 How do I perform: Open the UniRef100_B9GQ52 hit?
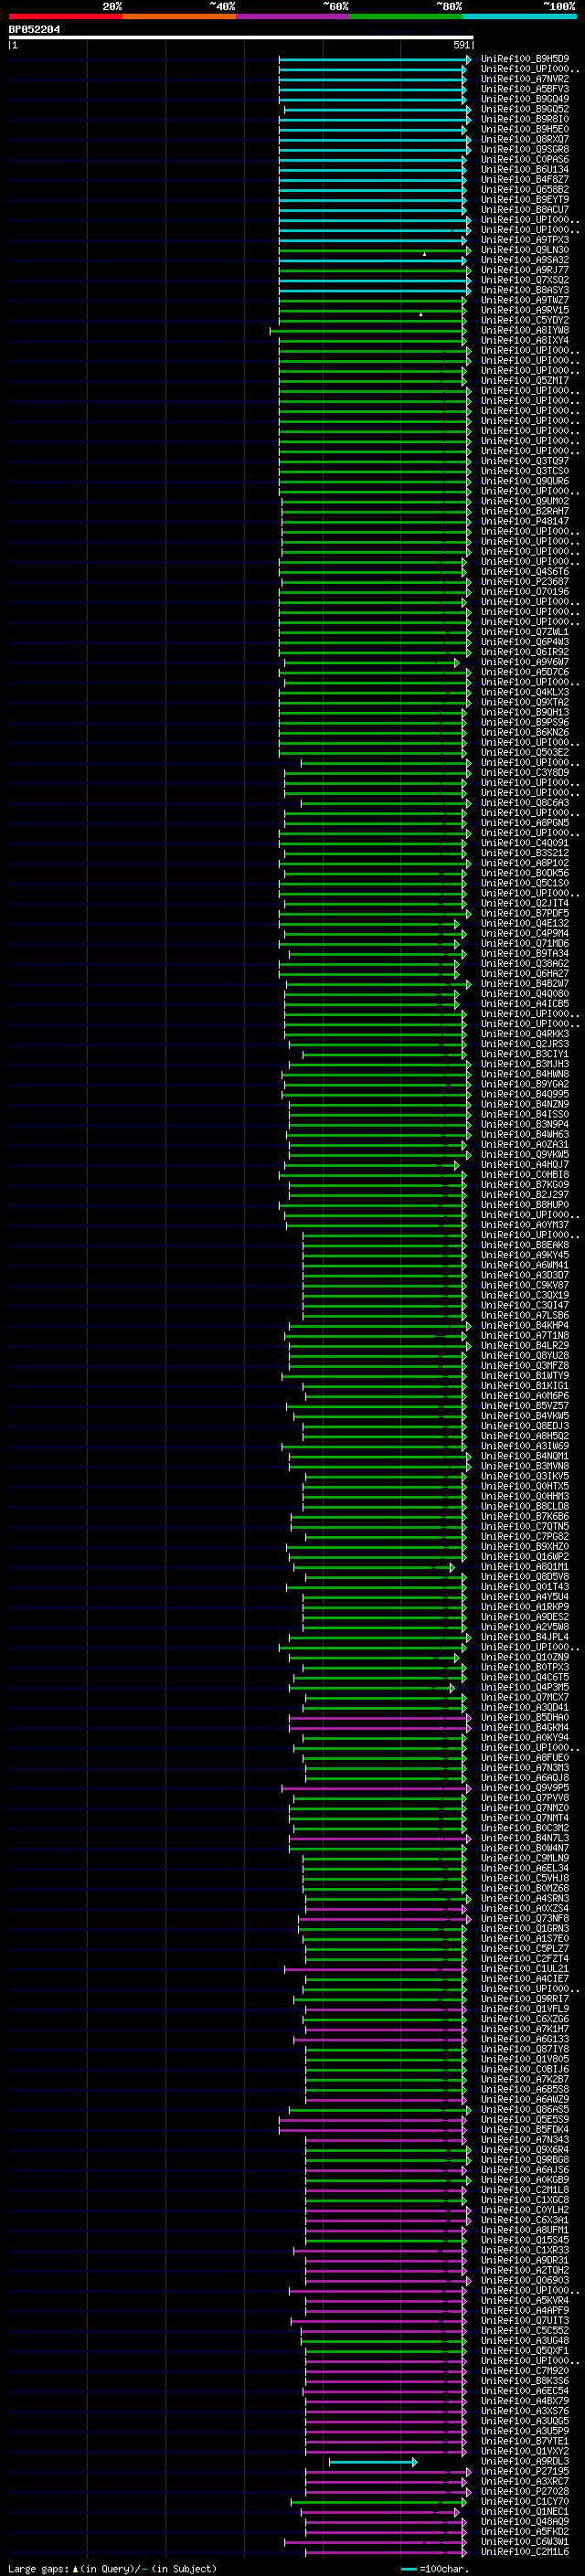(525, 109)
